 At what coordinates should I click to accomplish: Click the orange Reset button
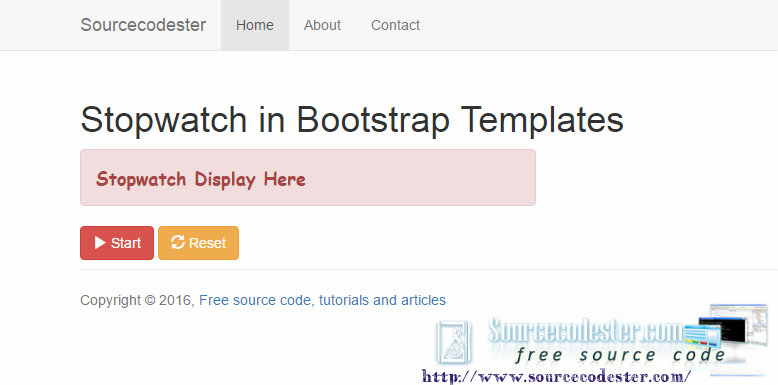(x=198, y=243)
